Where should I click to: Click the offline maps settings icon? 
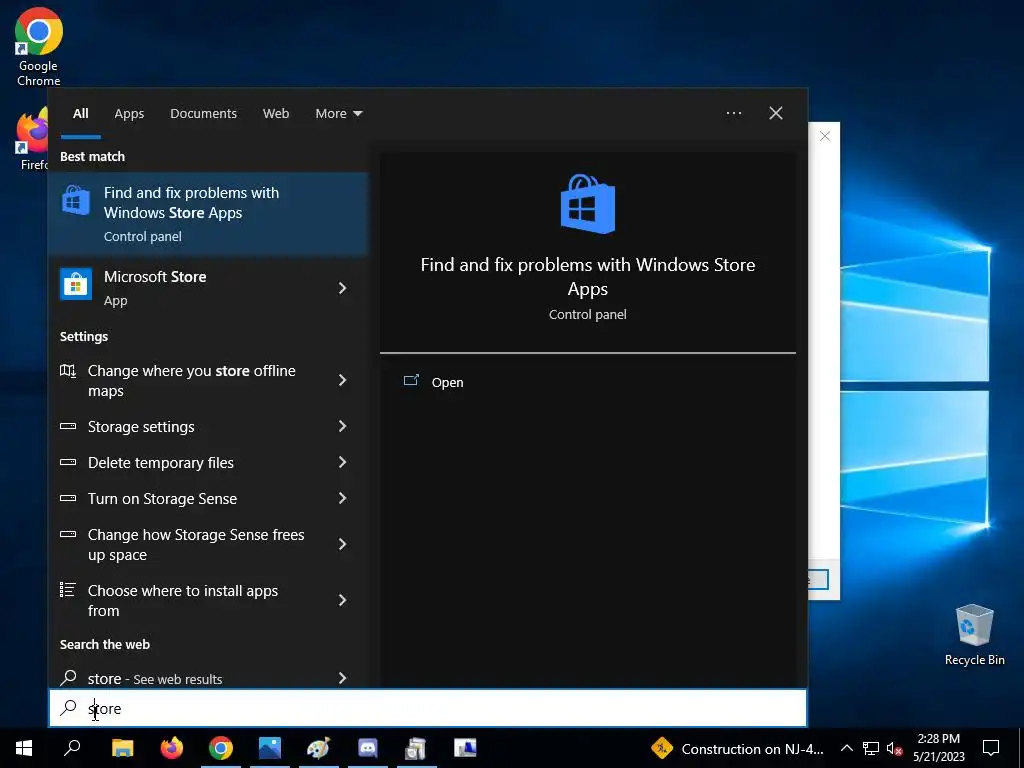pos(68,371)
